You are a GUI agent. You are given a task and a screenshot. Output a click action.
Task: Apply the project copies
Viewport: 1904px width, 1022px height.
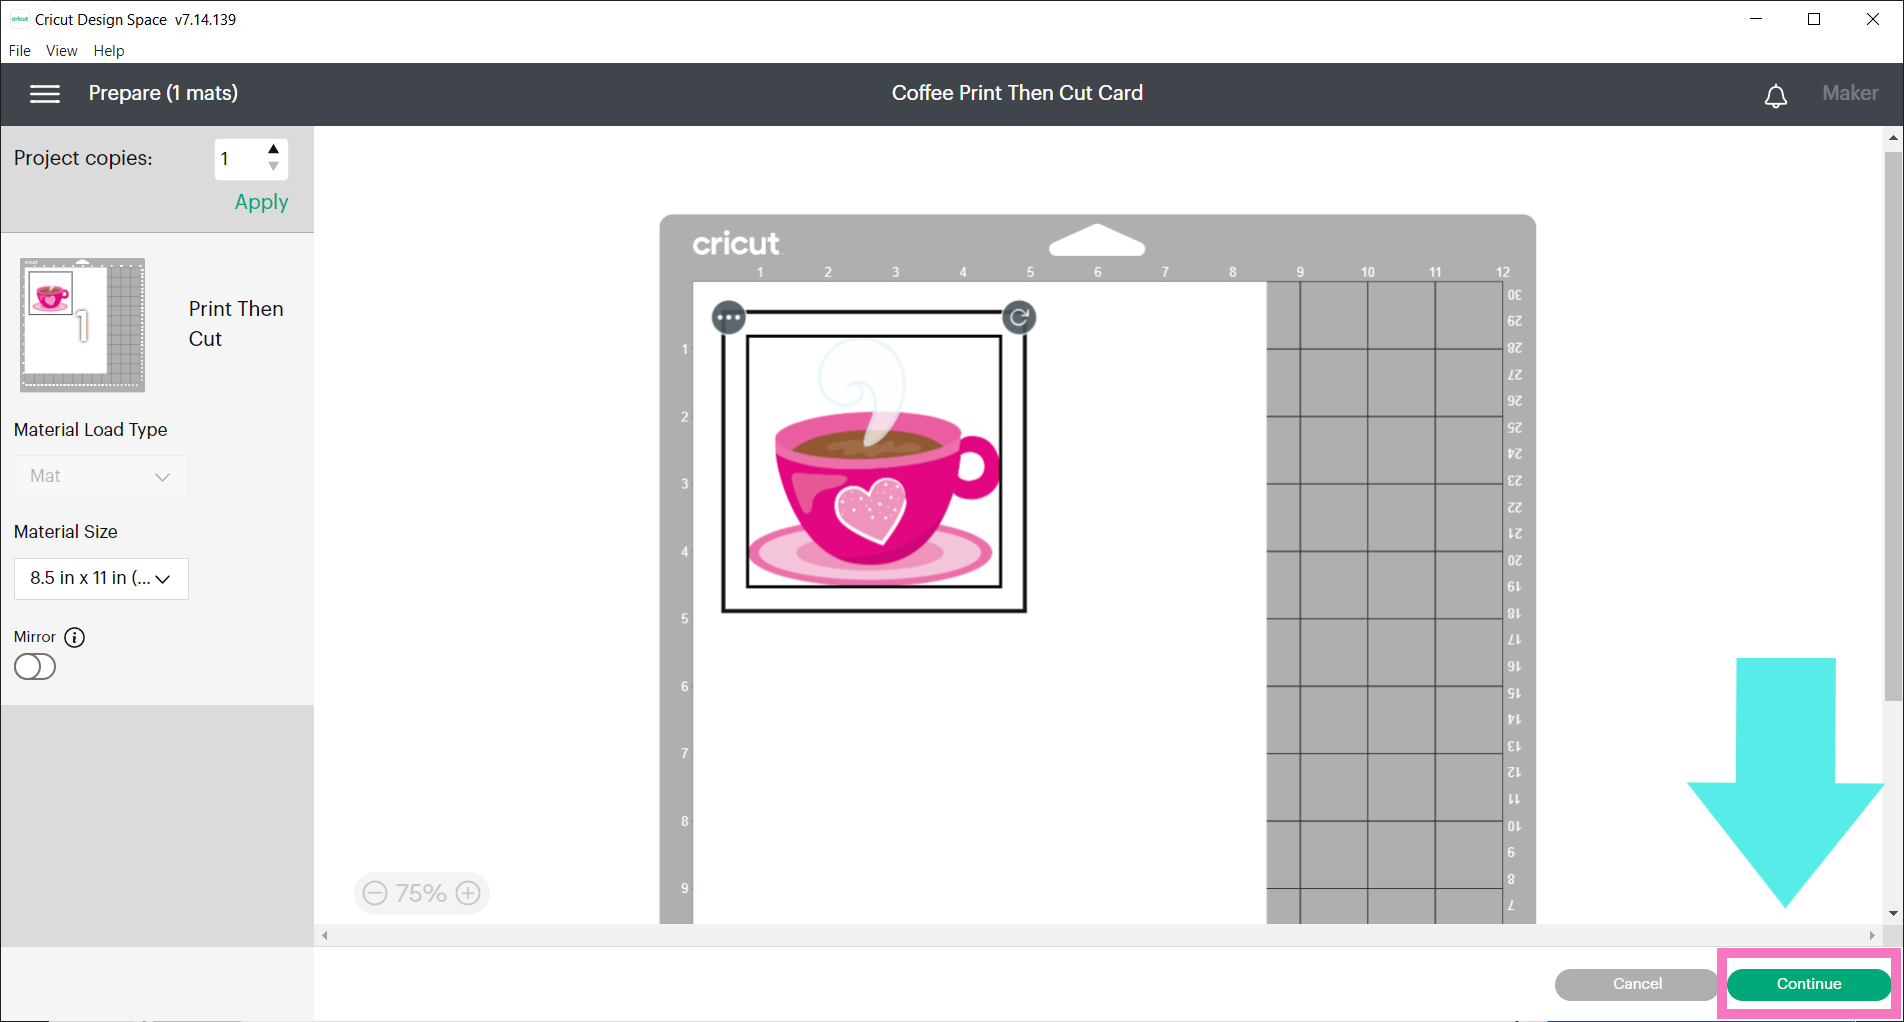click(x=261, y=202)
